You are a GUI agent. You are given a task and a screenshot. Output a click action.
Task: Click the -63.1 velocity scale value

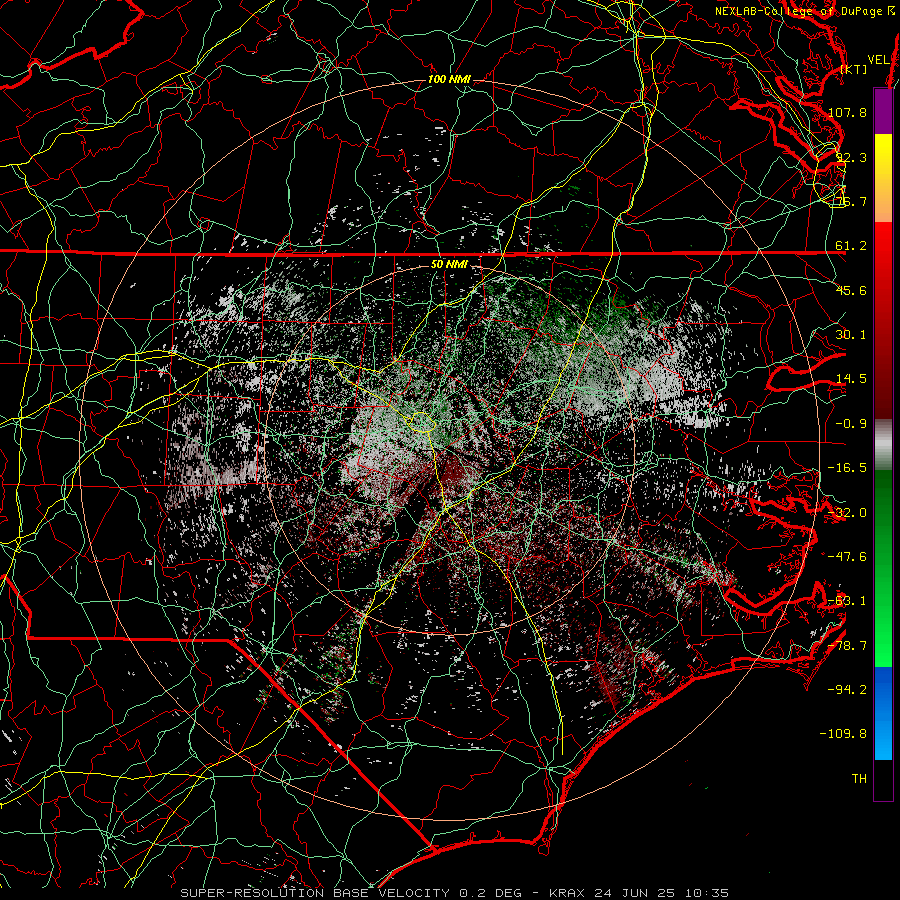coord(847,601)
